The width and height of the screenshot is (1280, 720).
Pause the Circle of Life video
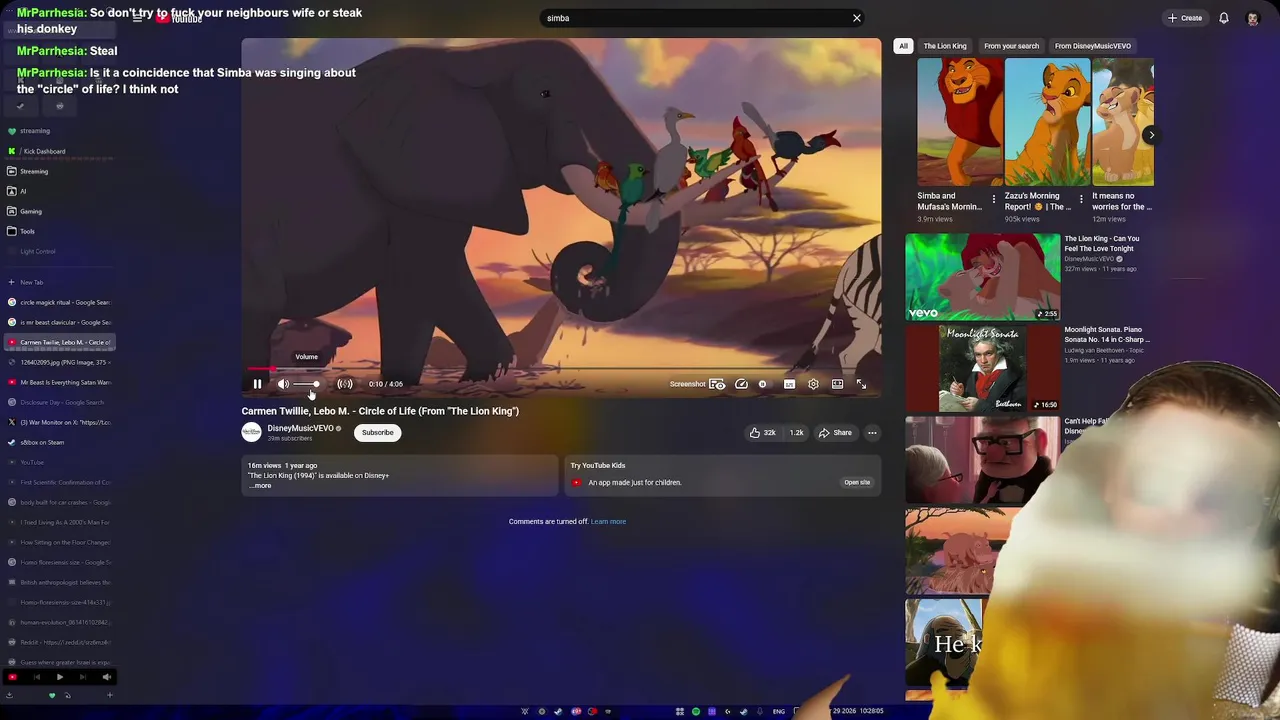(257, 384)
